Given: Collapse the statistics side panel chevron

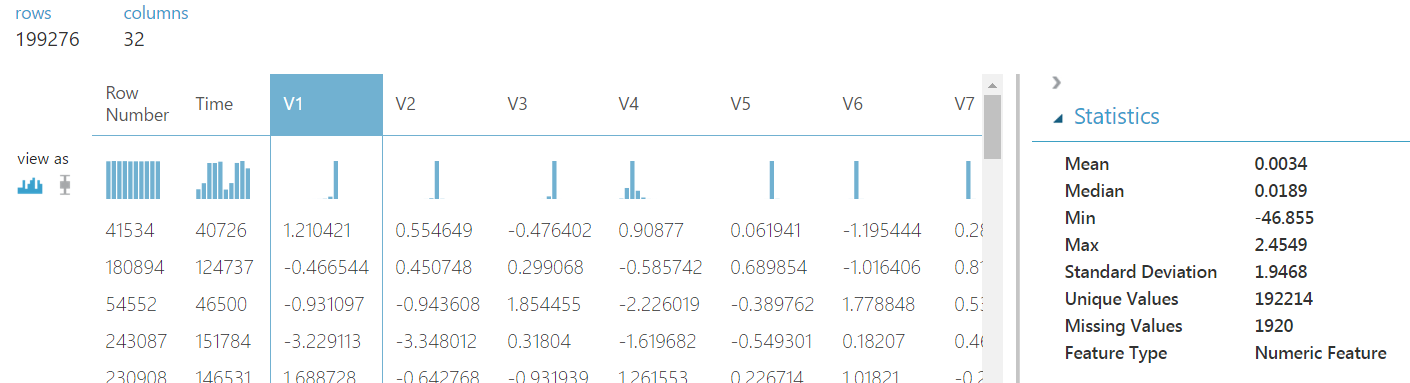Looking at the screenshot, I should click(x=1056, y=83).
